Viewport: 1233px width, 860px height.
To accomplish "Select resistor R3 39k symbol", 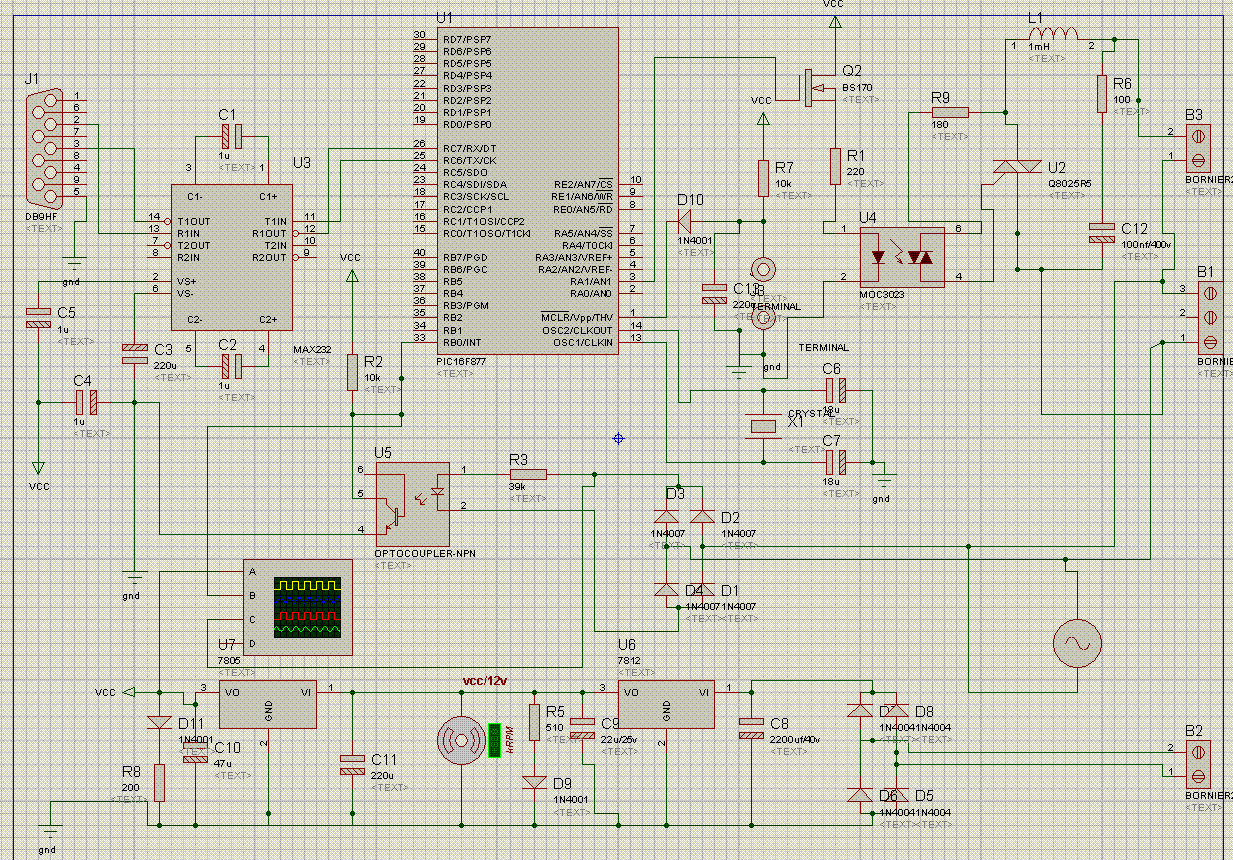I will coord(528,474).
